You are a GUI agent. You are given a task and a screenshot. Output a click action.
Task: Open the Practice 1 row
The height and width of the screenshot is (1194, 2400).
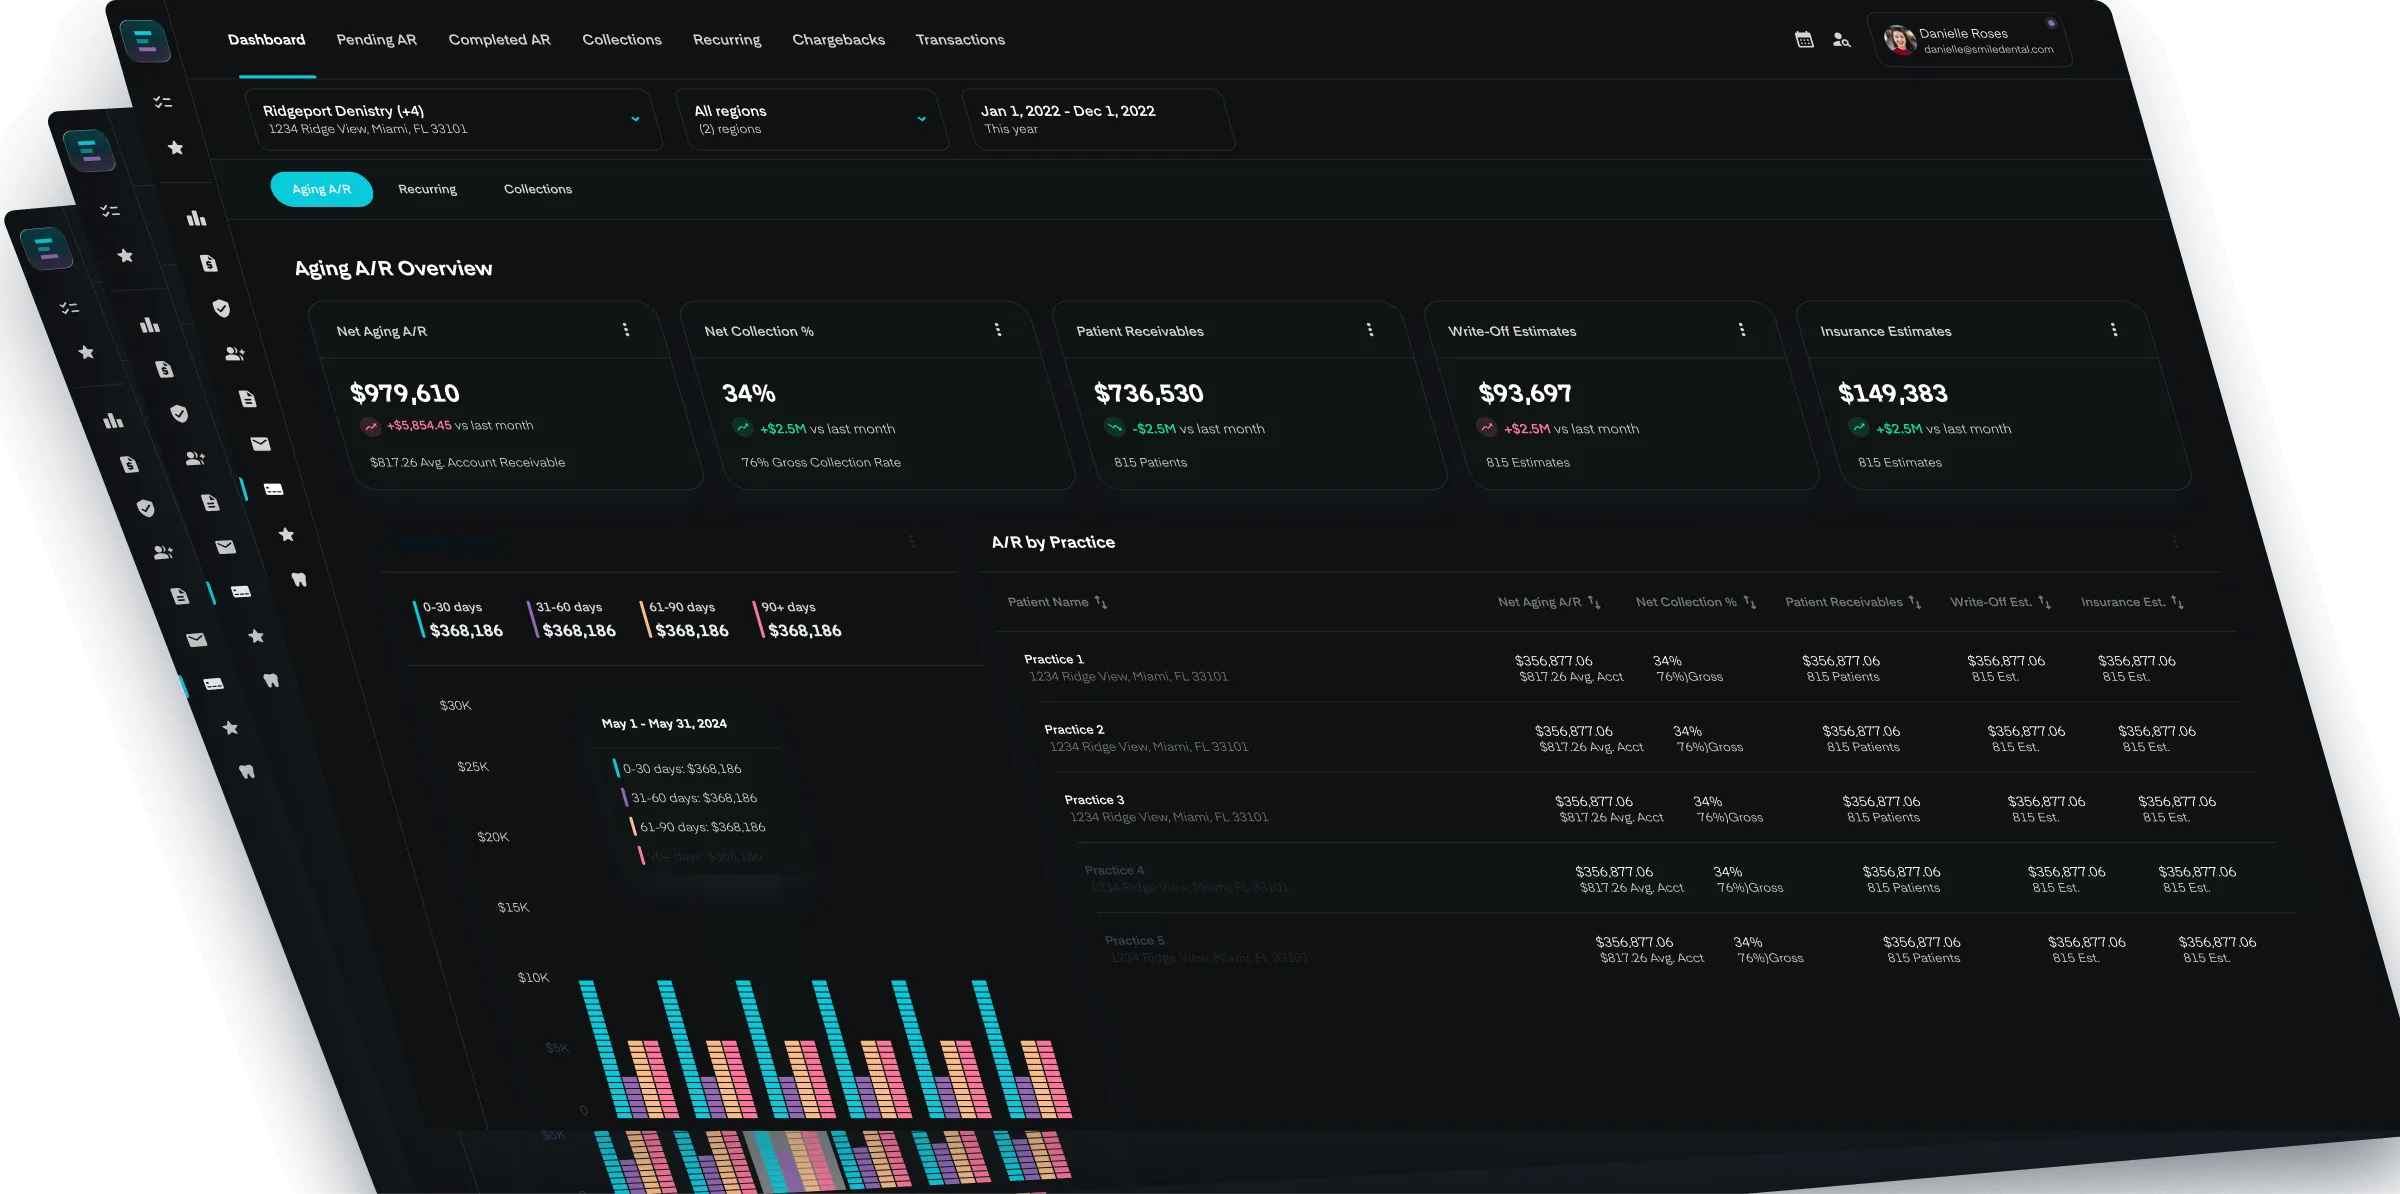pyautogui.click(x=1618, y=667)
